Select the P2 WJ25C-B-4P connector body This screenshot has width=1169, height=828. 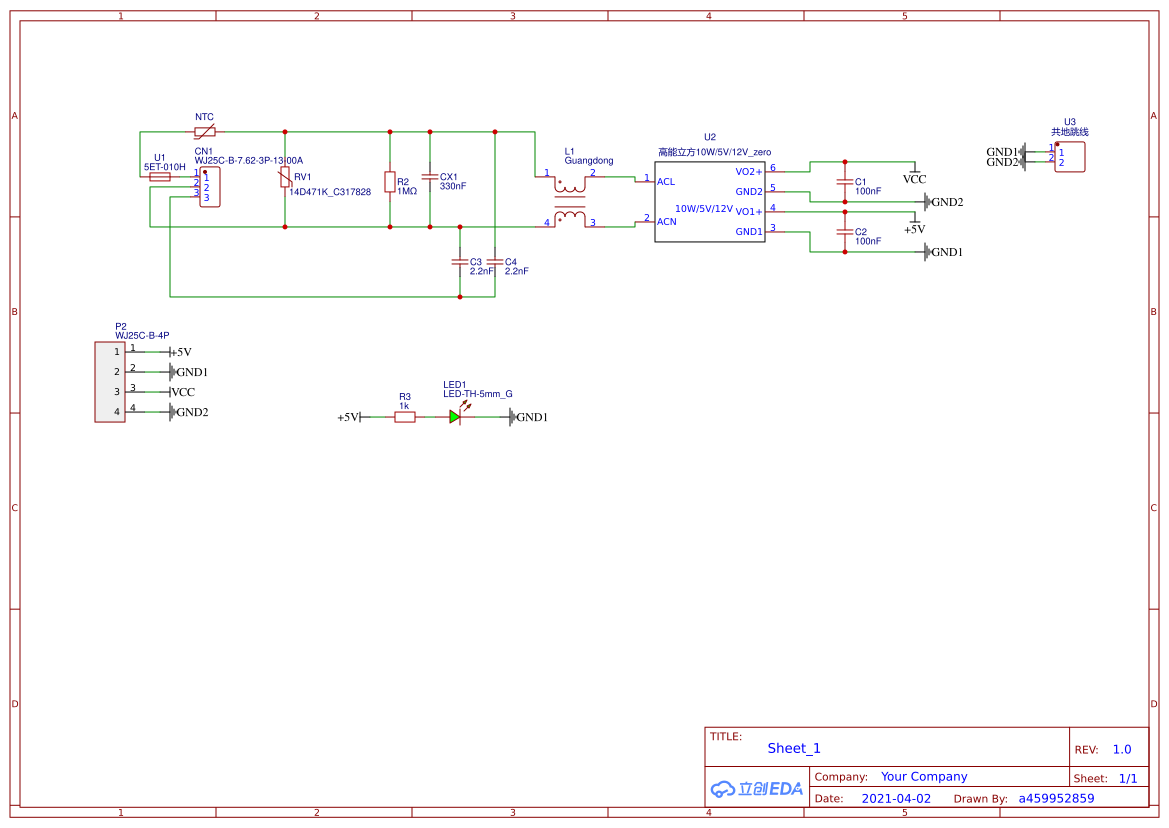pyautogui.click(x=110, y=382)
